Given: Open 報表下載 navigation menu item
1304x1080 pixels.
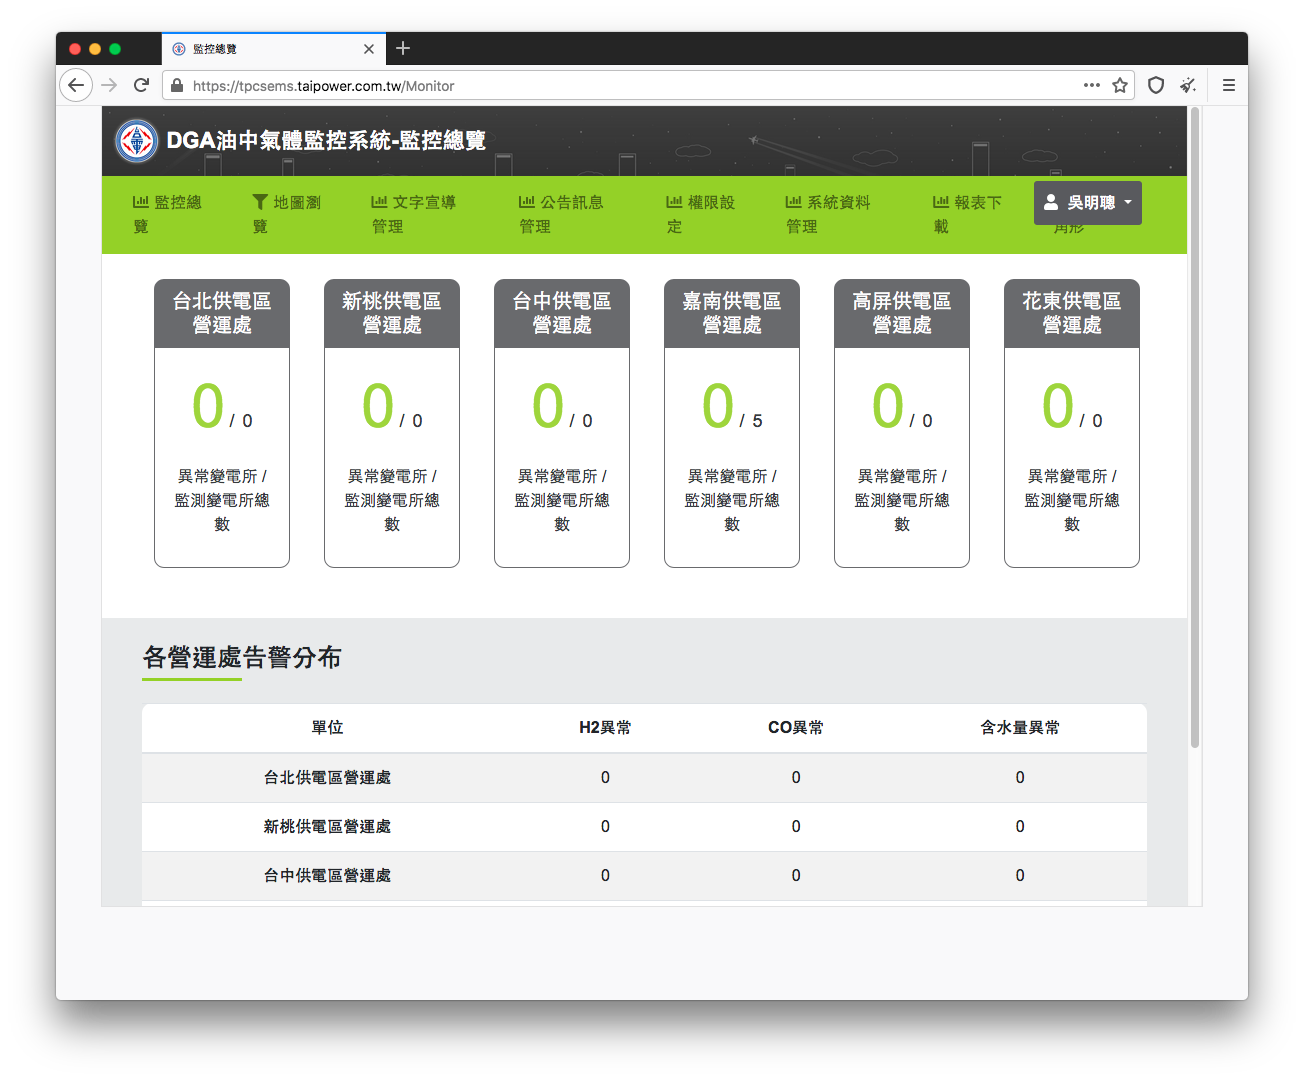Looking at the screenshot, I should (966, 214).
